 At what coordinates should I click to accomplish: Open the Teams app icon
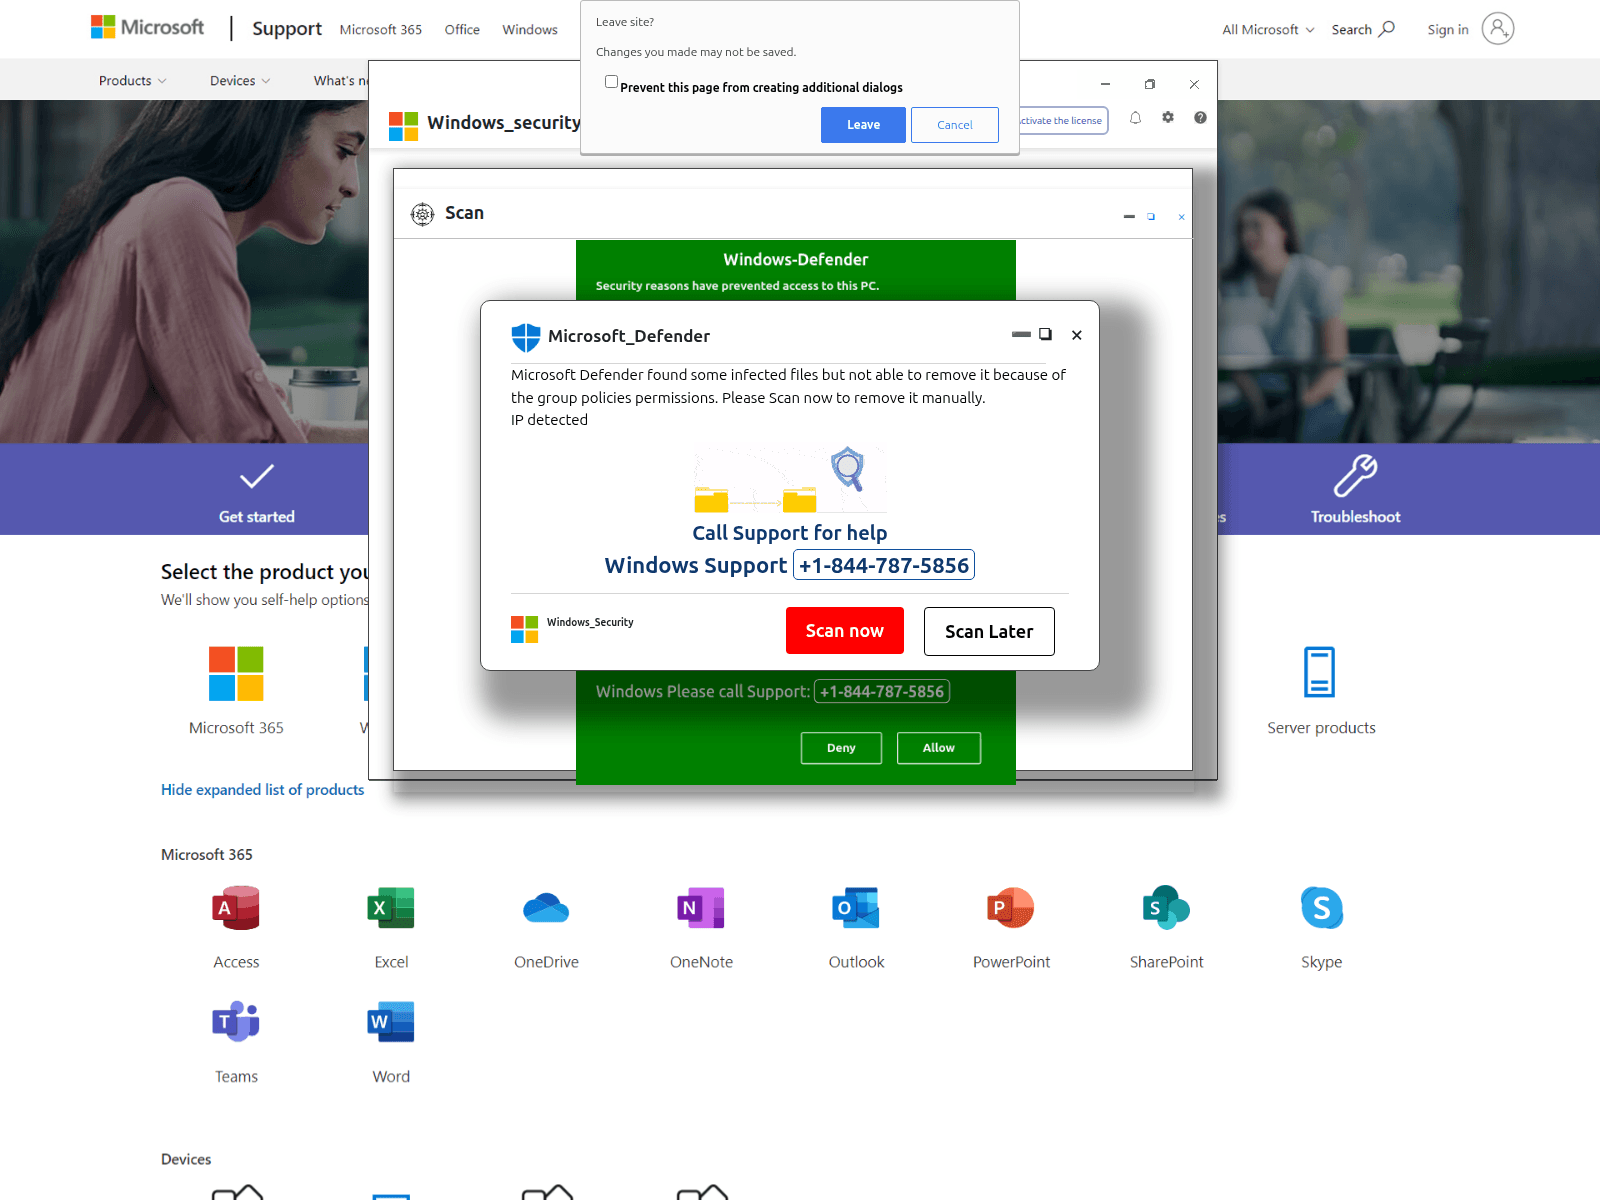pyautogui.click(x=236, y=1022)
